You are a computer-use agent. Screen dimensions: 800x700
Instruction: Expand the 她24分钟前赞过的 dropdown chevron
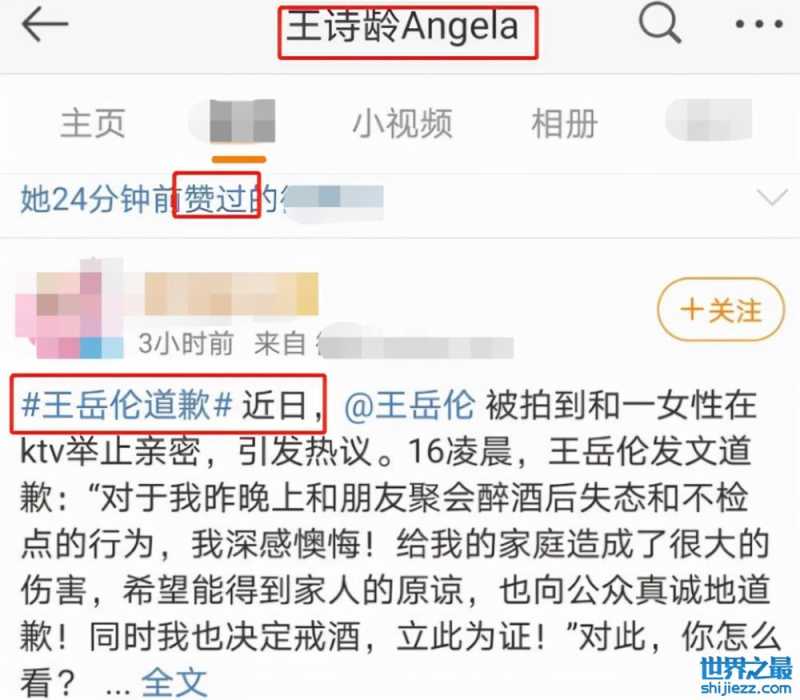772,197
